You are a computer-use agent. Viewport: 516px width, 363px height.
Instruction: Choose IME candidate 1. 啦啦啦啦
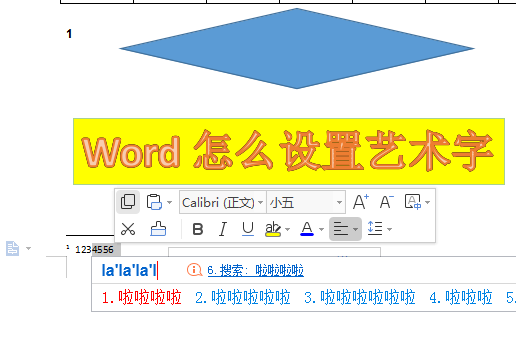(142, 297)
